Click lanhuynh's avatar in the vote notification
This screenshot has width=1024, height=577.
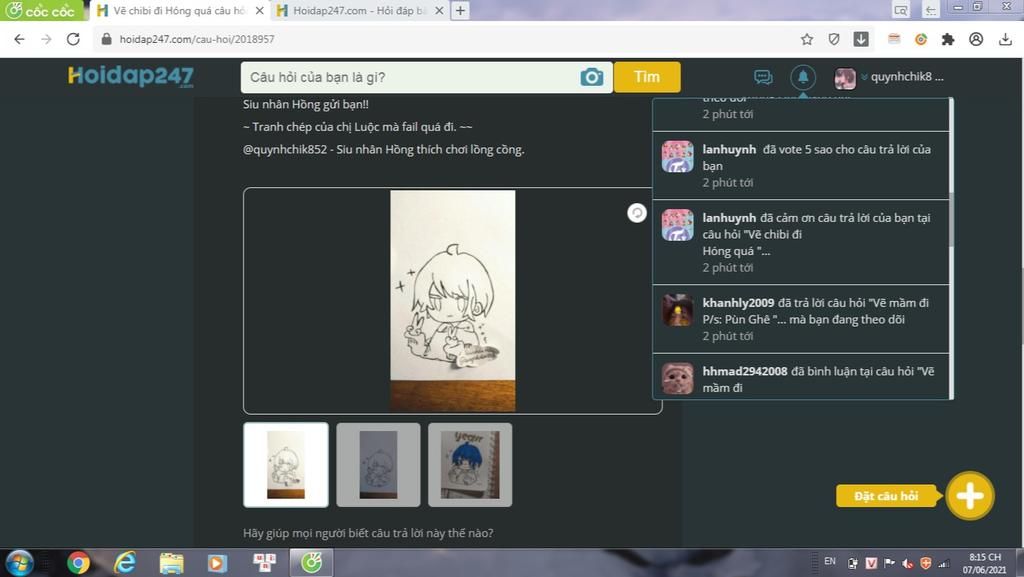(677, 157)
